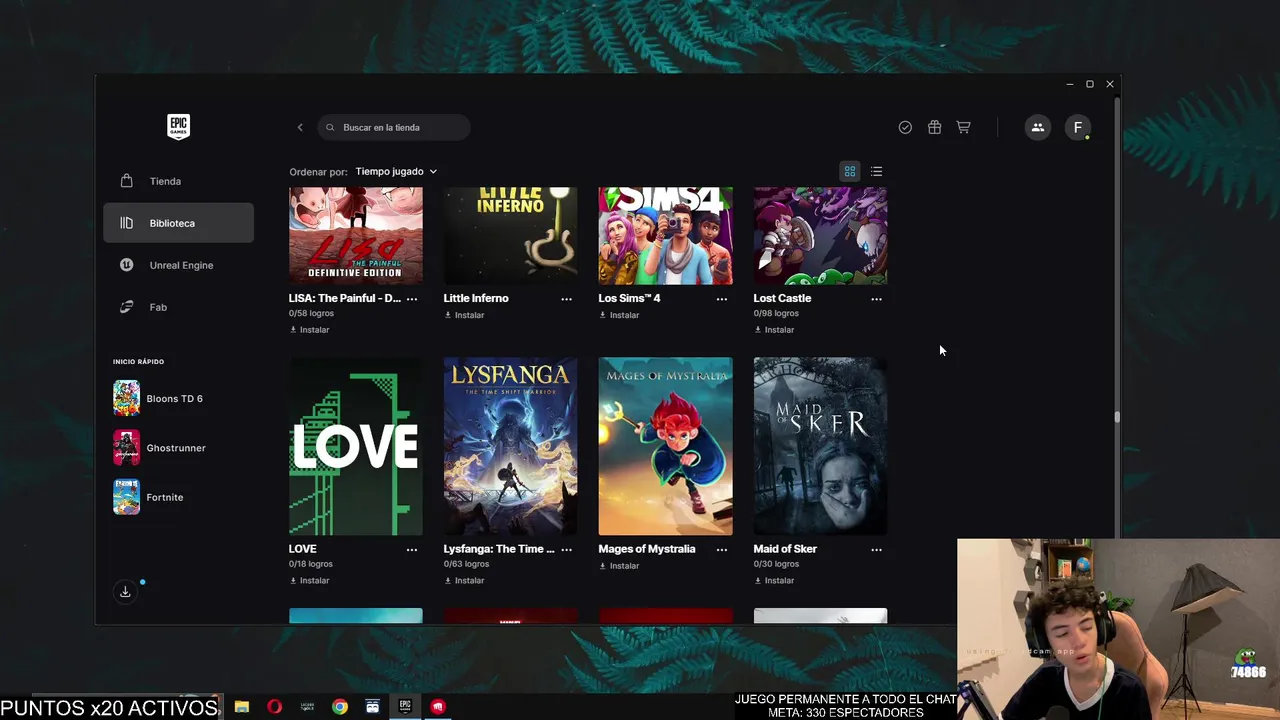Open Opera browser in taskbar
This screenshot has height=720, width=1280.
point(274,706)
